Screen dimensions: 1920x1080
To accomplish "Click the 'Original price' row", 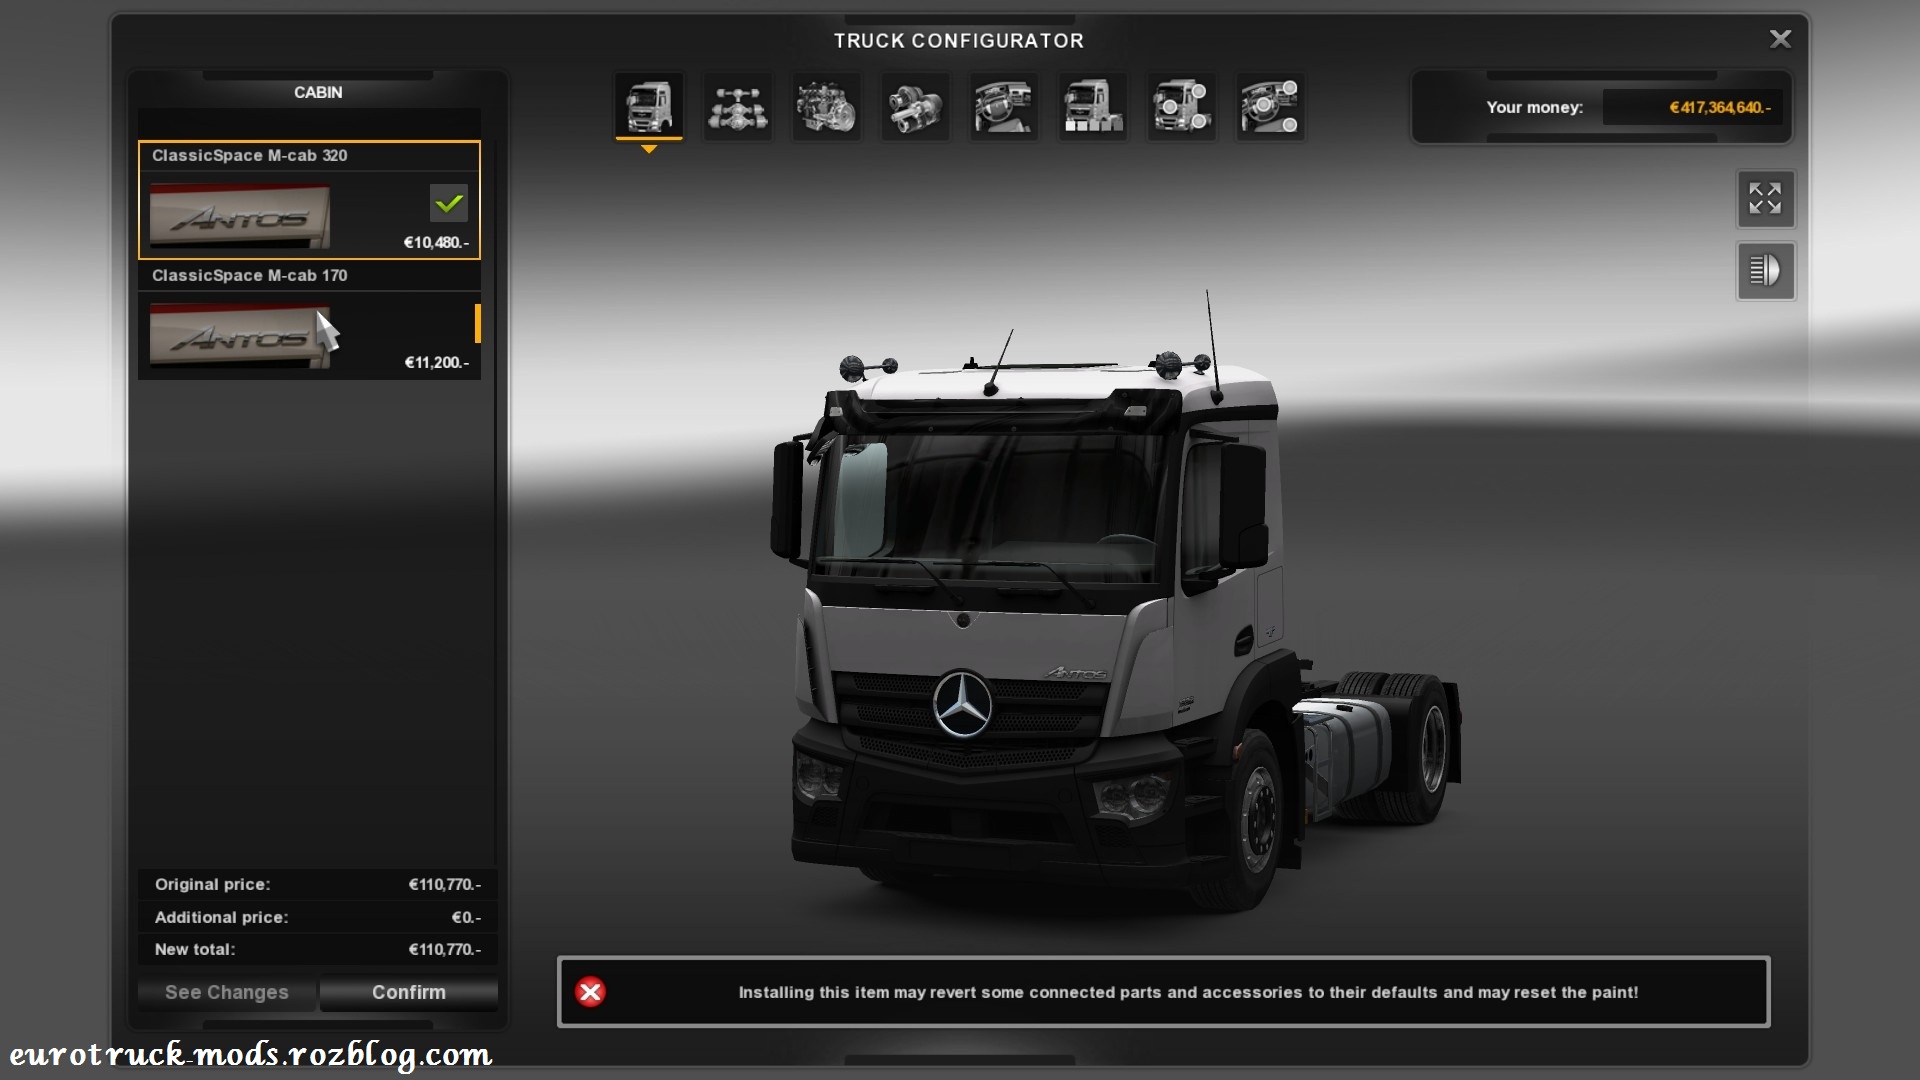I will pyautogui.click(x=317, y=884).
